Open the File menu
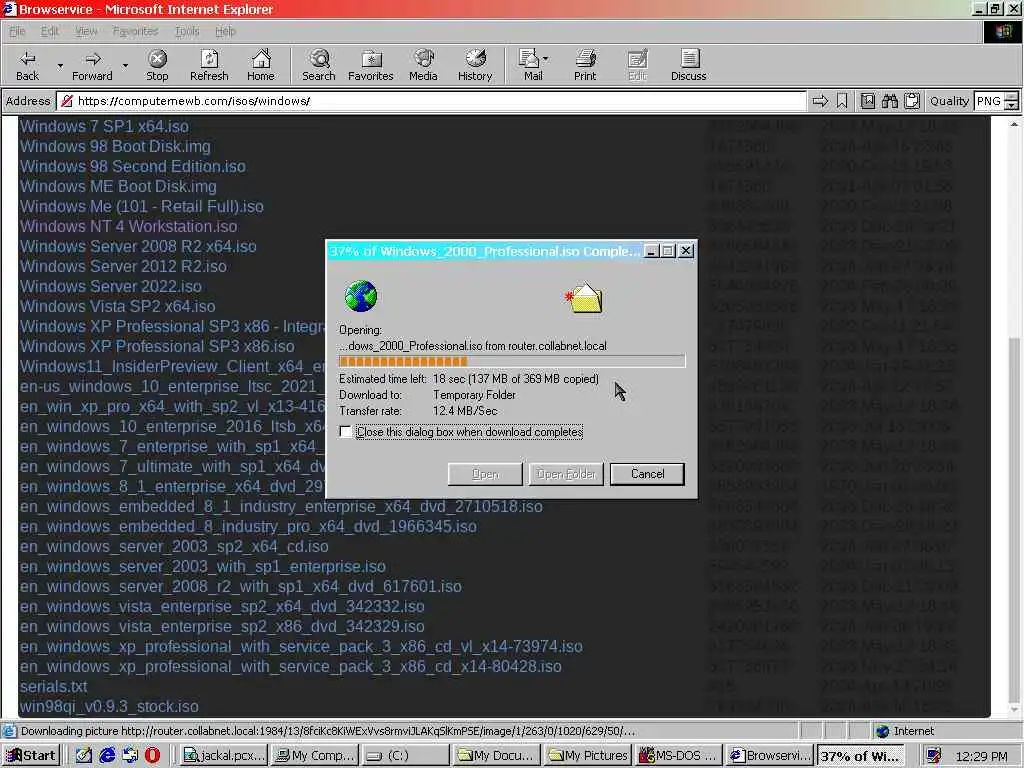 [17, 31]
